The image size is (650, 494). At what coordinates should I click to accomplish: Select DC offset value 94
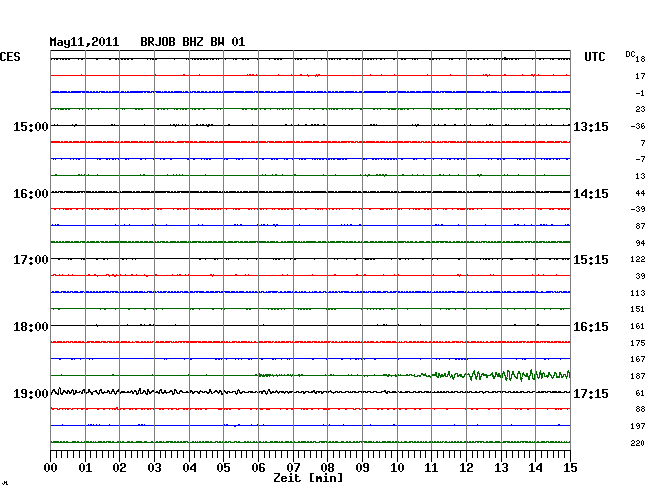[x=640, y=243]
